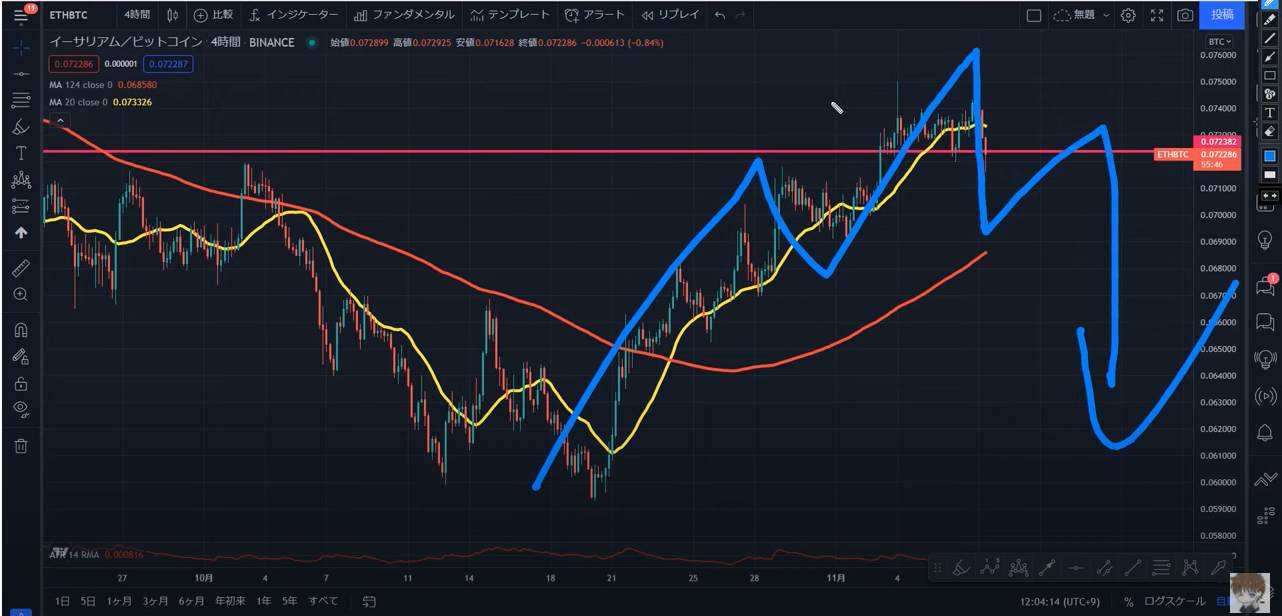Select the 5日 date range
The image size is (1282, 616).
pyautogui.click(x=88, y=602)
